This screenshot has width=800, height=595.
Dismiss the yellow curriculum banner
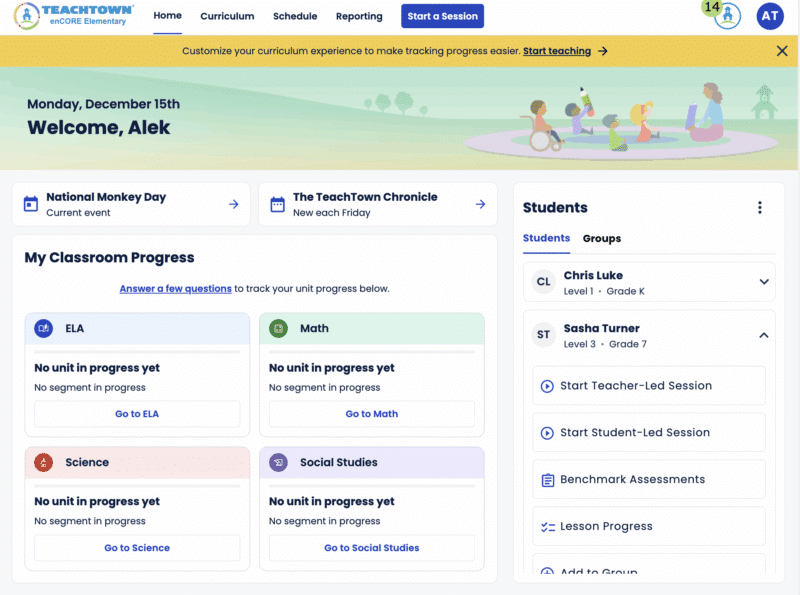782,51
